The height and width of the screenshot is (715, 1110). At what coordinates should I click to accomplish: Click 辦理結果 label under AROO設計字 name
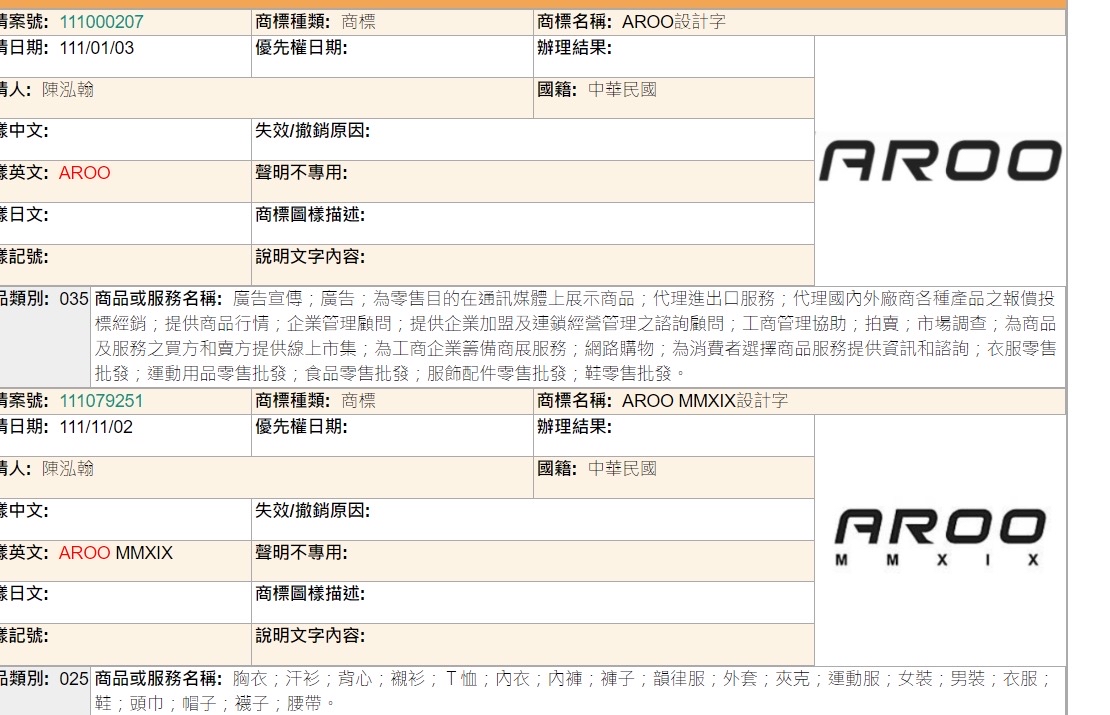tap(574, 48)
